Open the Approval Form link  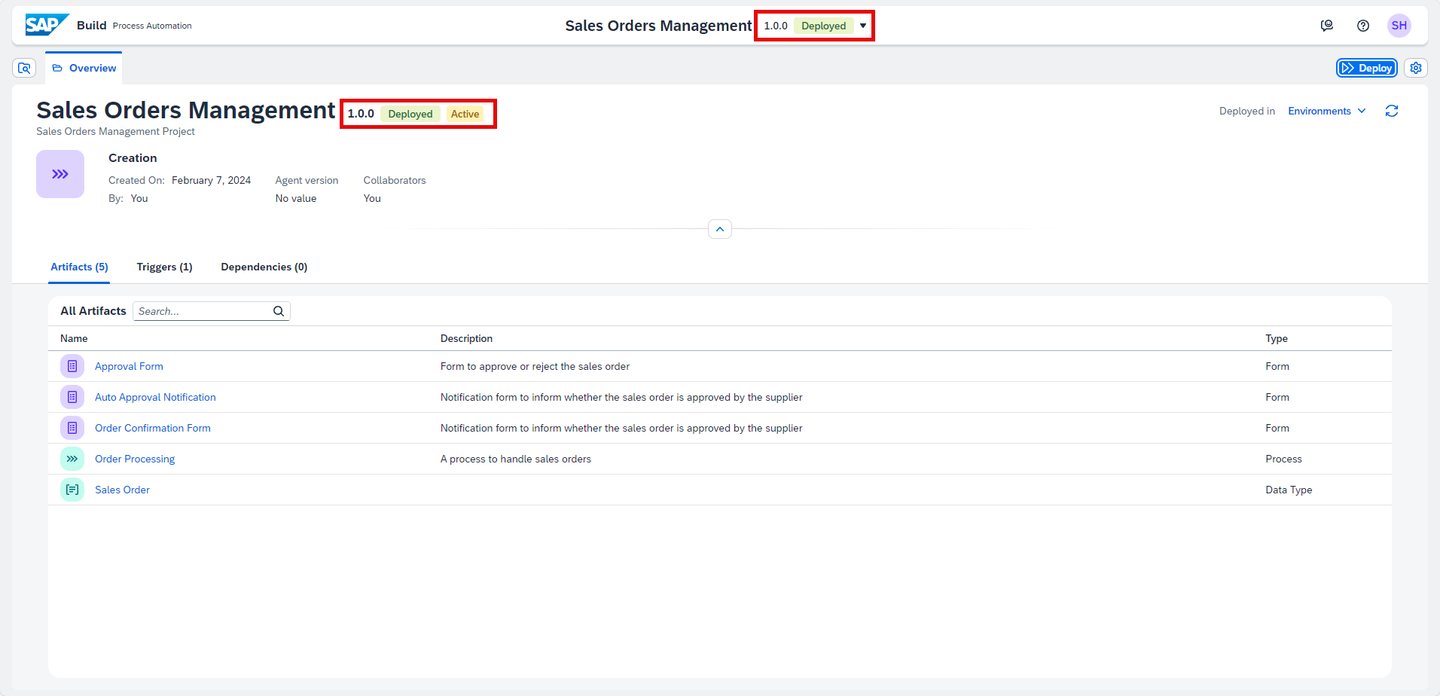(x=129, y=367)
